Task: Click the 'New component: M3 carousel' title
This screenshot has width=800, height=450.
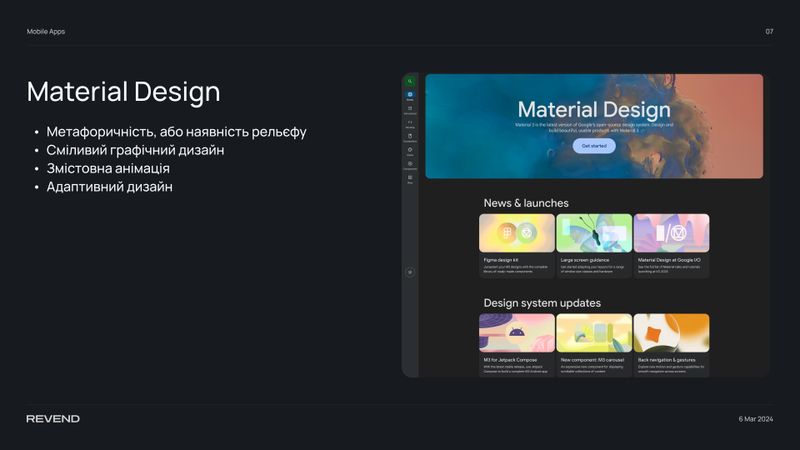Action: pyautogui.click(x=592, y=360)
